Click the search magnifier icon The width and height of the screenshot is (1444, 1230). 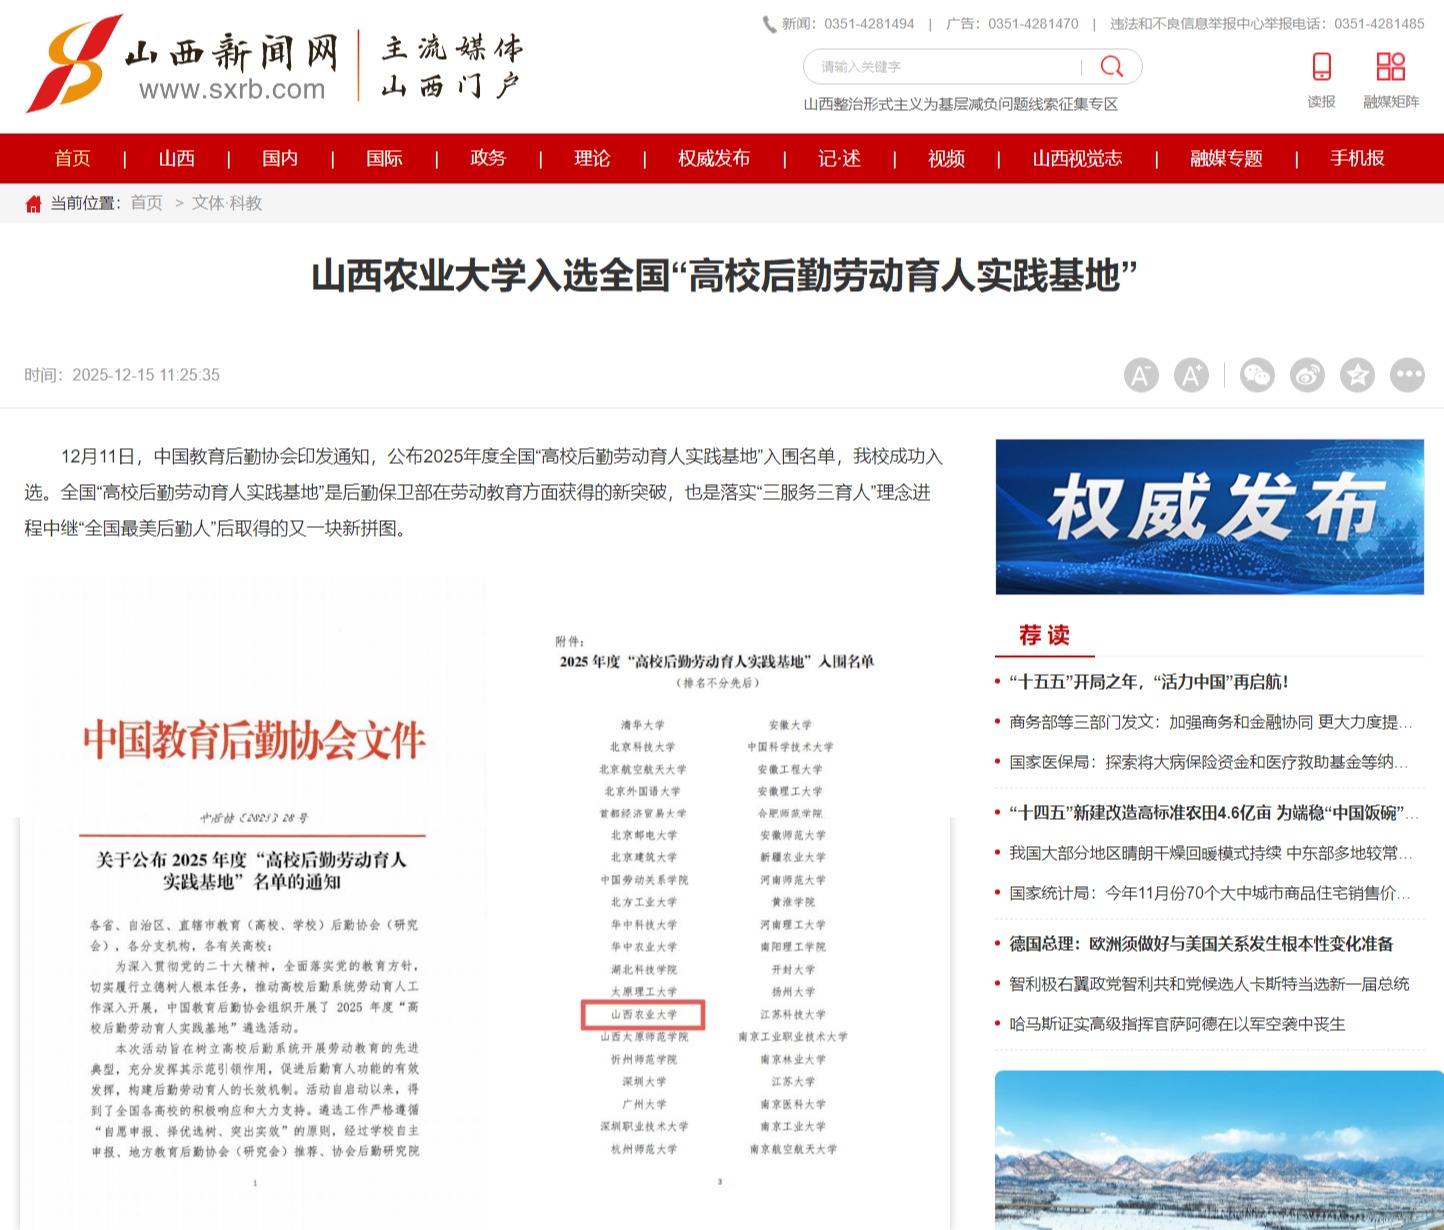point(1111,67)
